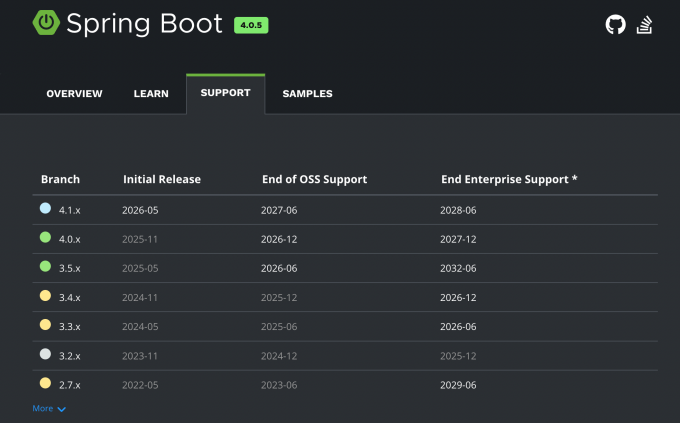Select branch label 3.4.x
The width and height of the screenshot is (680, 423).
pyautogui.click(x=70, y=298)
